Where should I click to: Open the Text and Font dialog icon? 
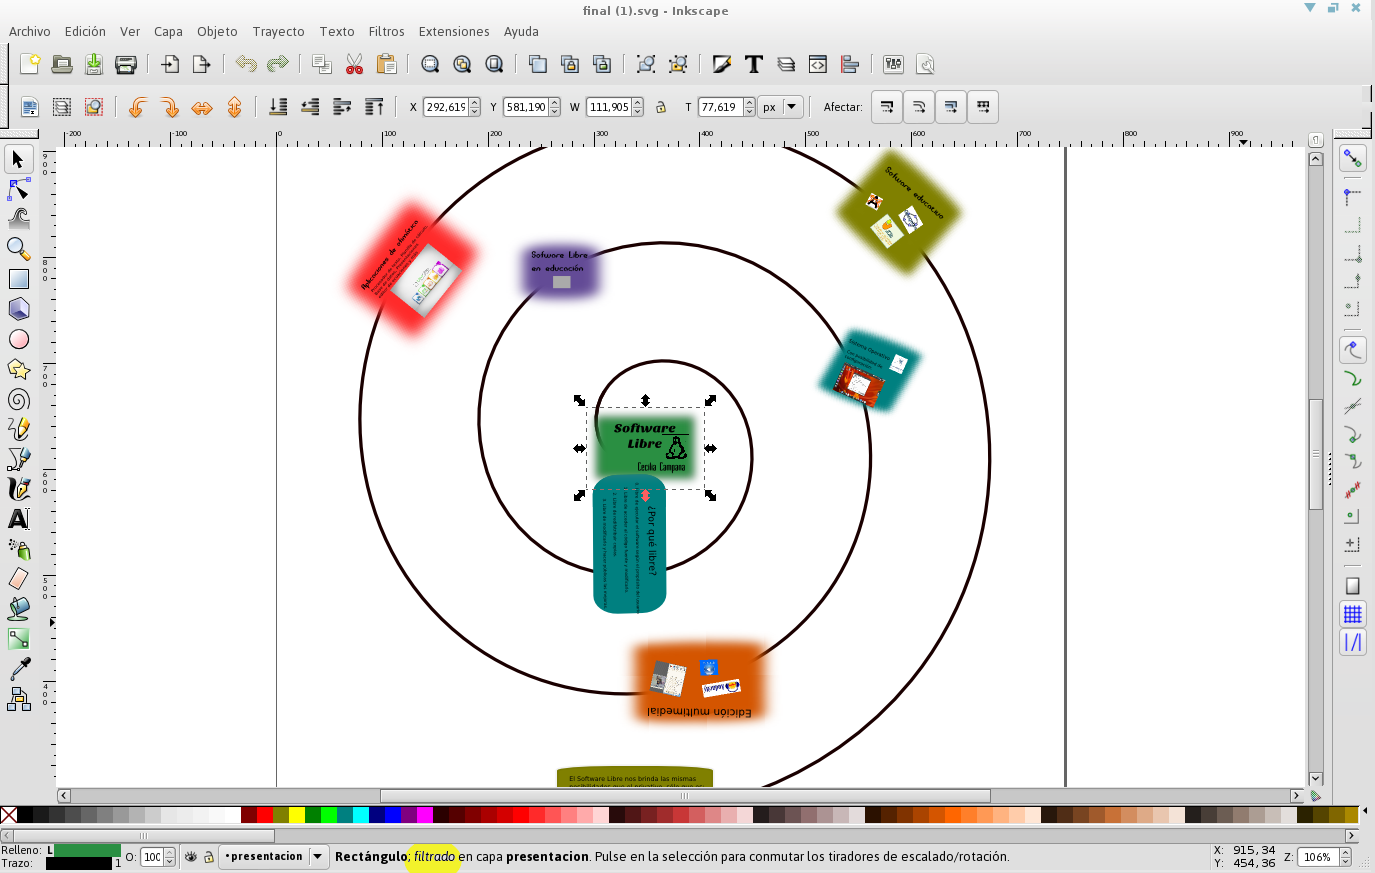tap(754, 64)
